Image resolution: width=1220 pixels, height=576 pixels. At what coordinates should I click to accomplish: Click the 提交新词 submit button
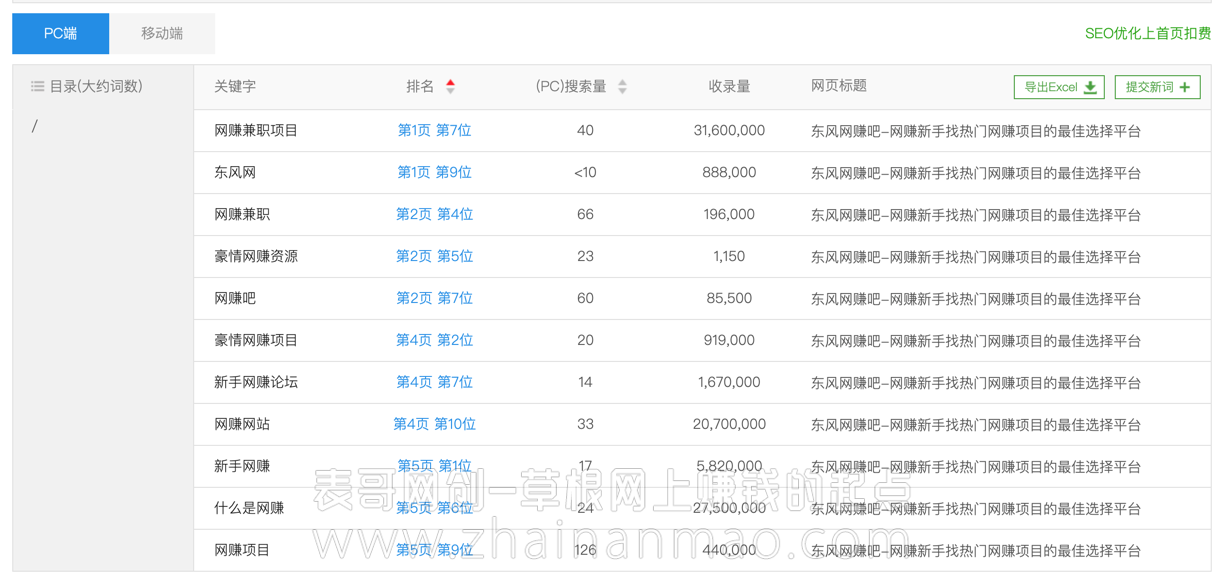click(x=1157, y=87)
